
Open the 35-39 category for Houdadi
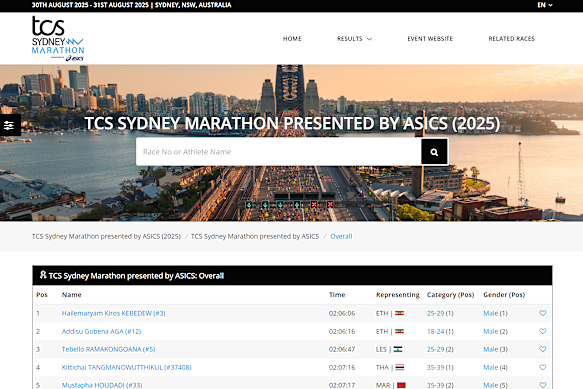[435, 385]
